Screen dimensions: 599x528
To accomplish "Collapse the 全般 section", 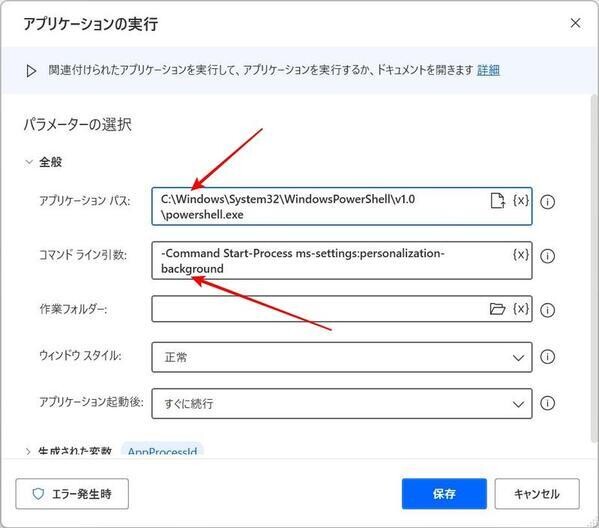I will (29, 162).
